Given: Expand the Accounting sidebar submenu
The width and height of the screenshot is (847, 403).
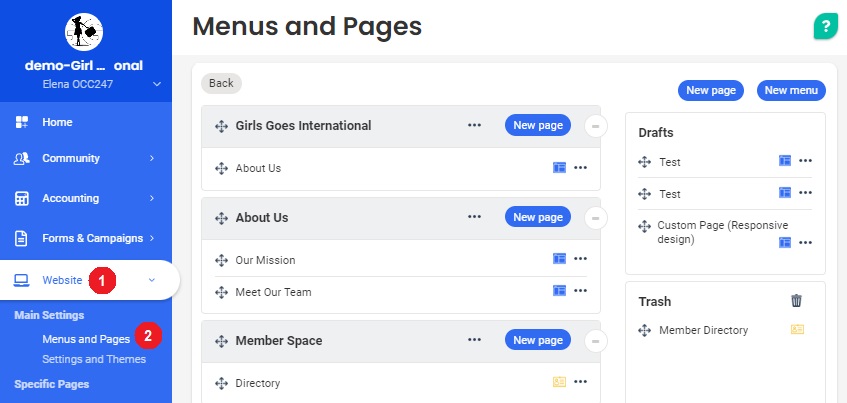Looking at the screenshot, I should (x=152, y=198).
